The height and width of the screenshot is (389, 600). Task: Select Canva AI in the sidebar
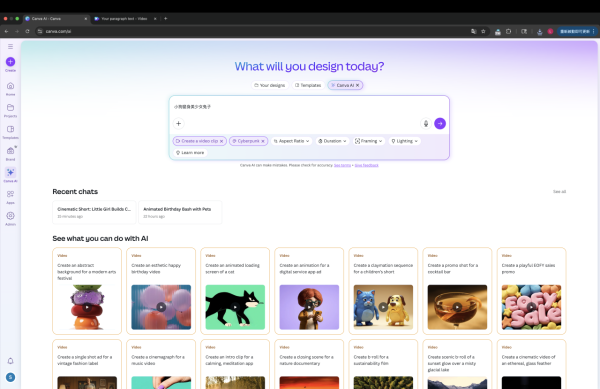point(10,175)
